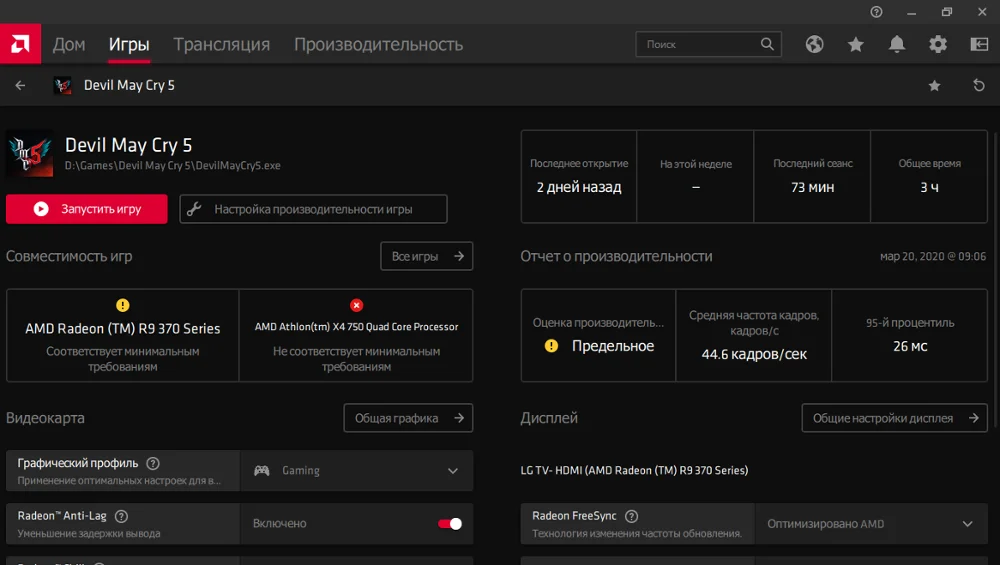Click the Все игры button
This screenshot has height=565, width=1000.
coord(427,256)
